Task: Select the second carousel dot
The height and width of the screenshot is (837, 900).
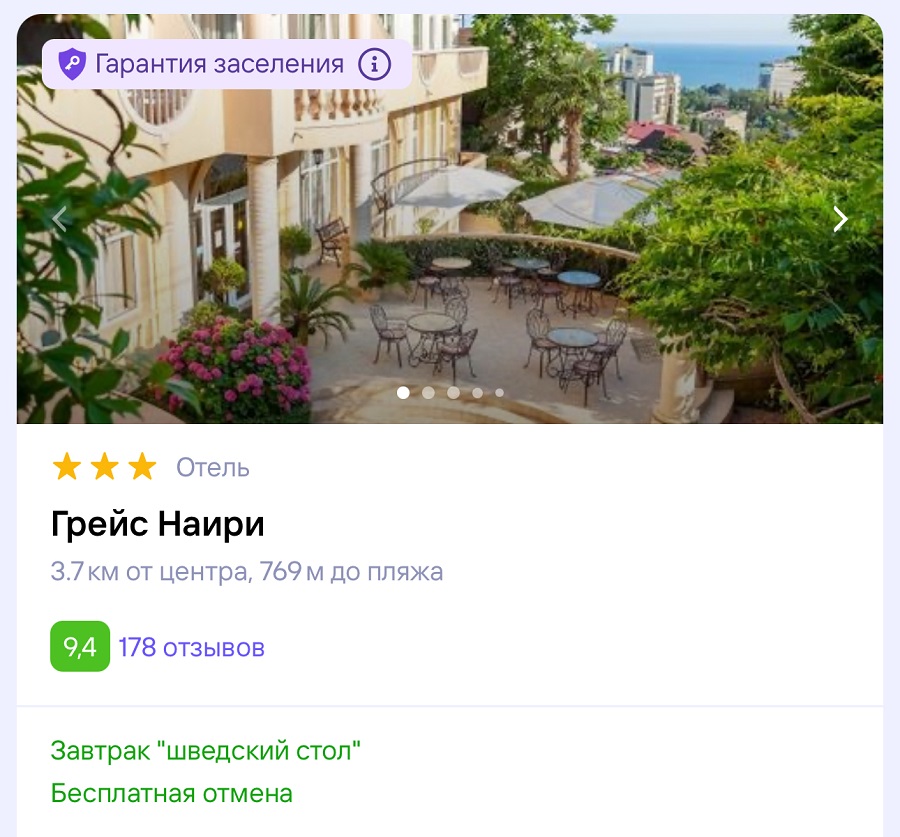Action: (428, 393)
